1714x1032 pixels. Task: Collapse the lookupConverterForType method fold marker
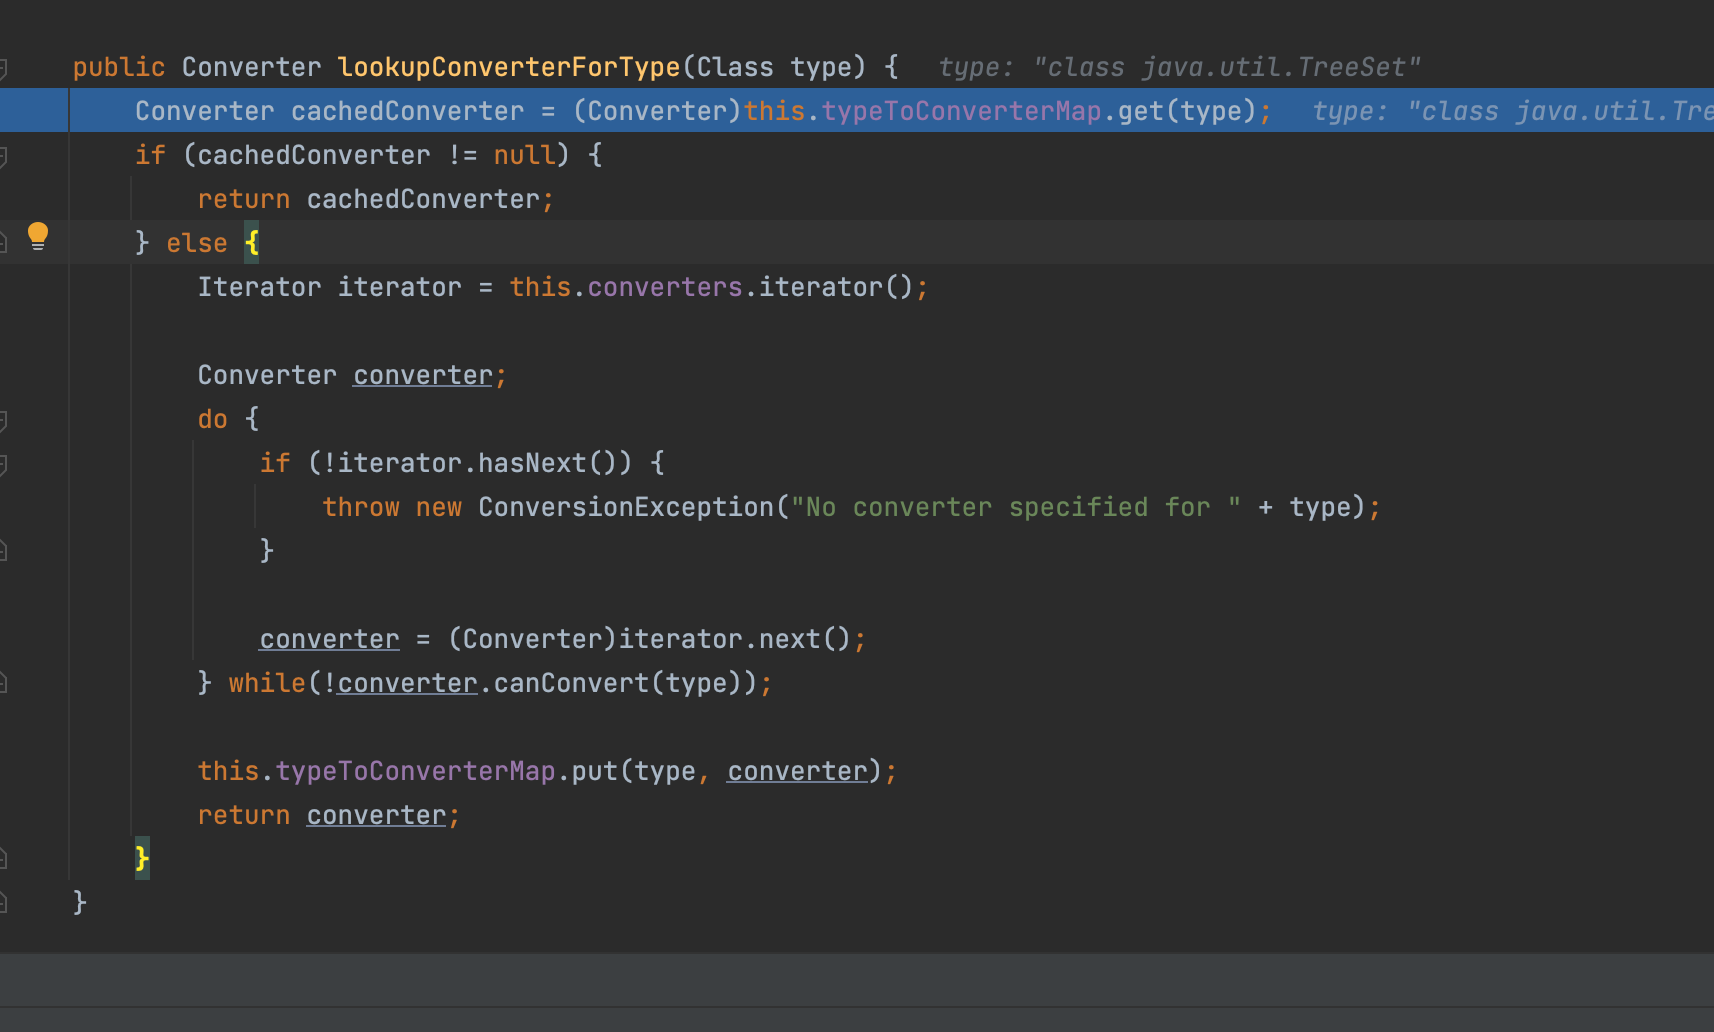point(3,68)
